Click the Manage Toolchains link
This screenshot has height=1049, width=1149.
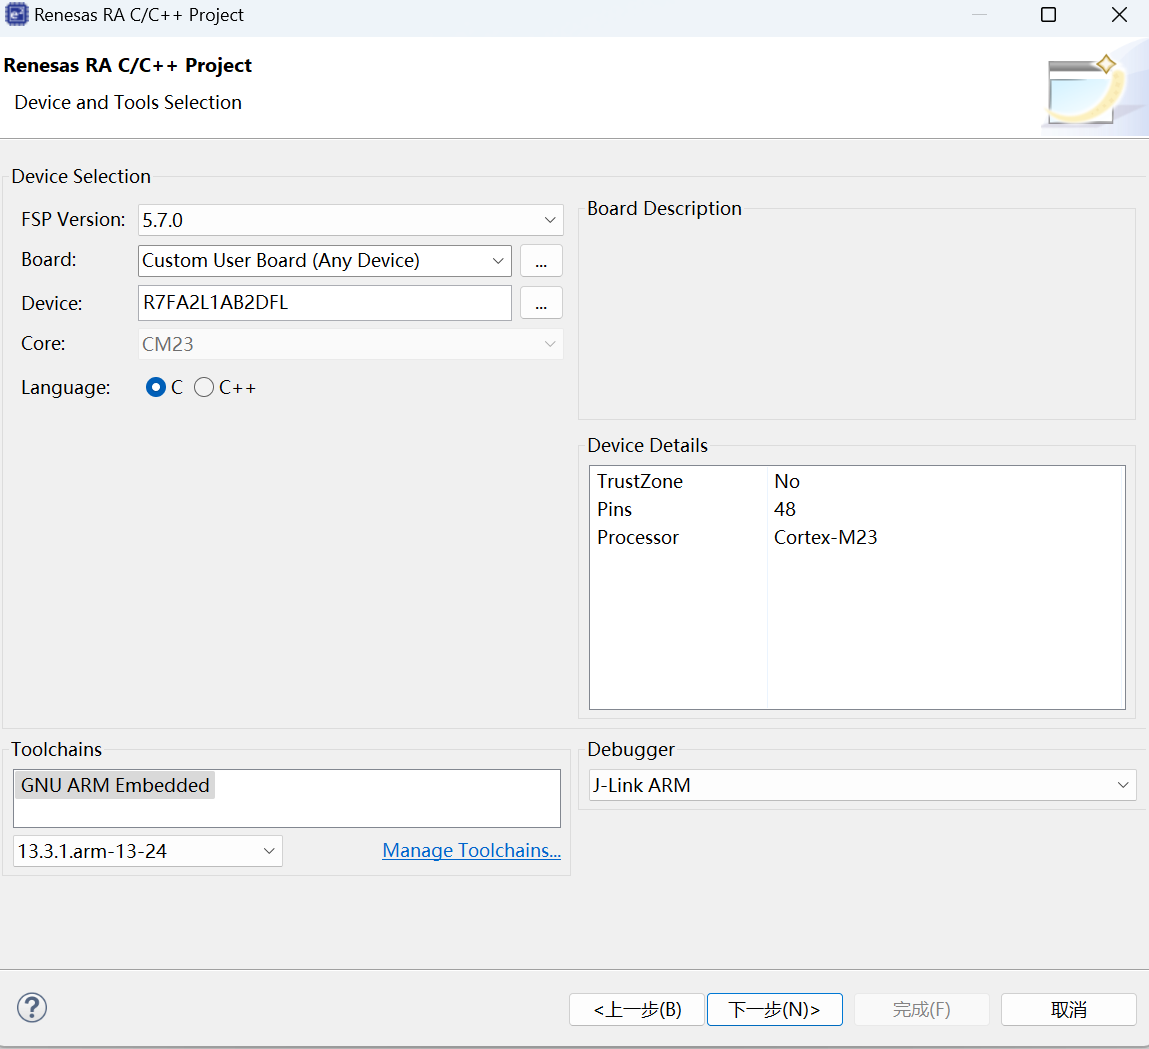[x=471, y=850]
